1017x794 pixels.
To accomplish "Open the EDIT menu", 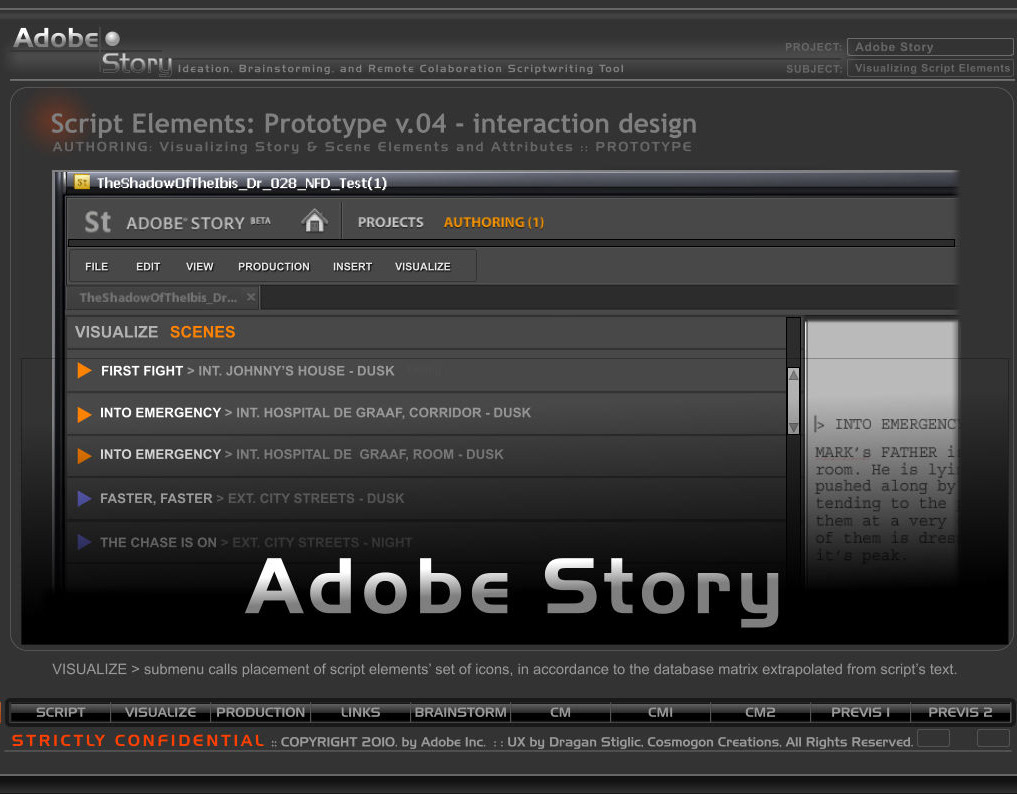I will [x=148, y=267].
